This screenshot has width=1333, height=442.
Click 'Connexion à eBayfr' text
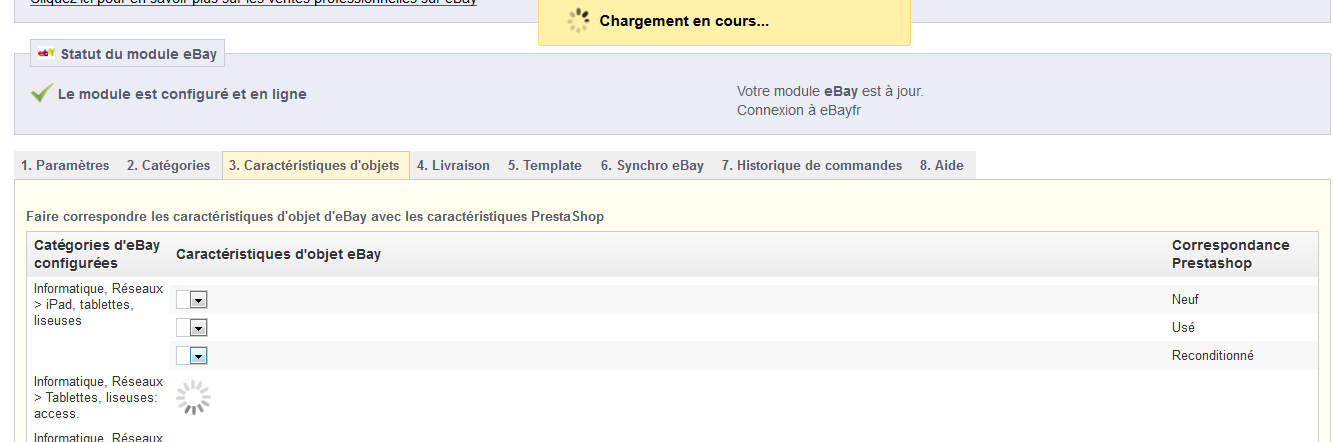point(798,110)
